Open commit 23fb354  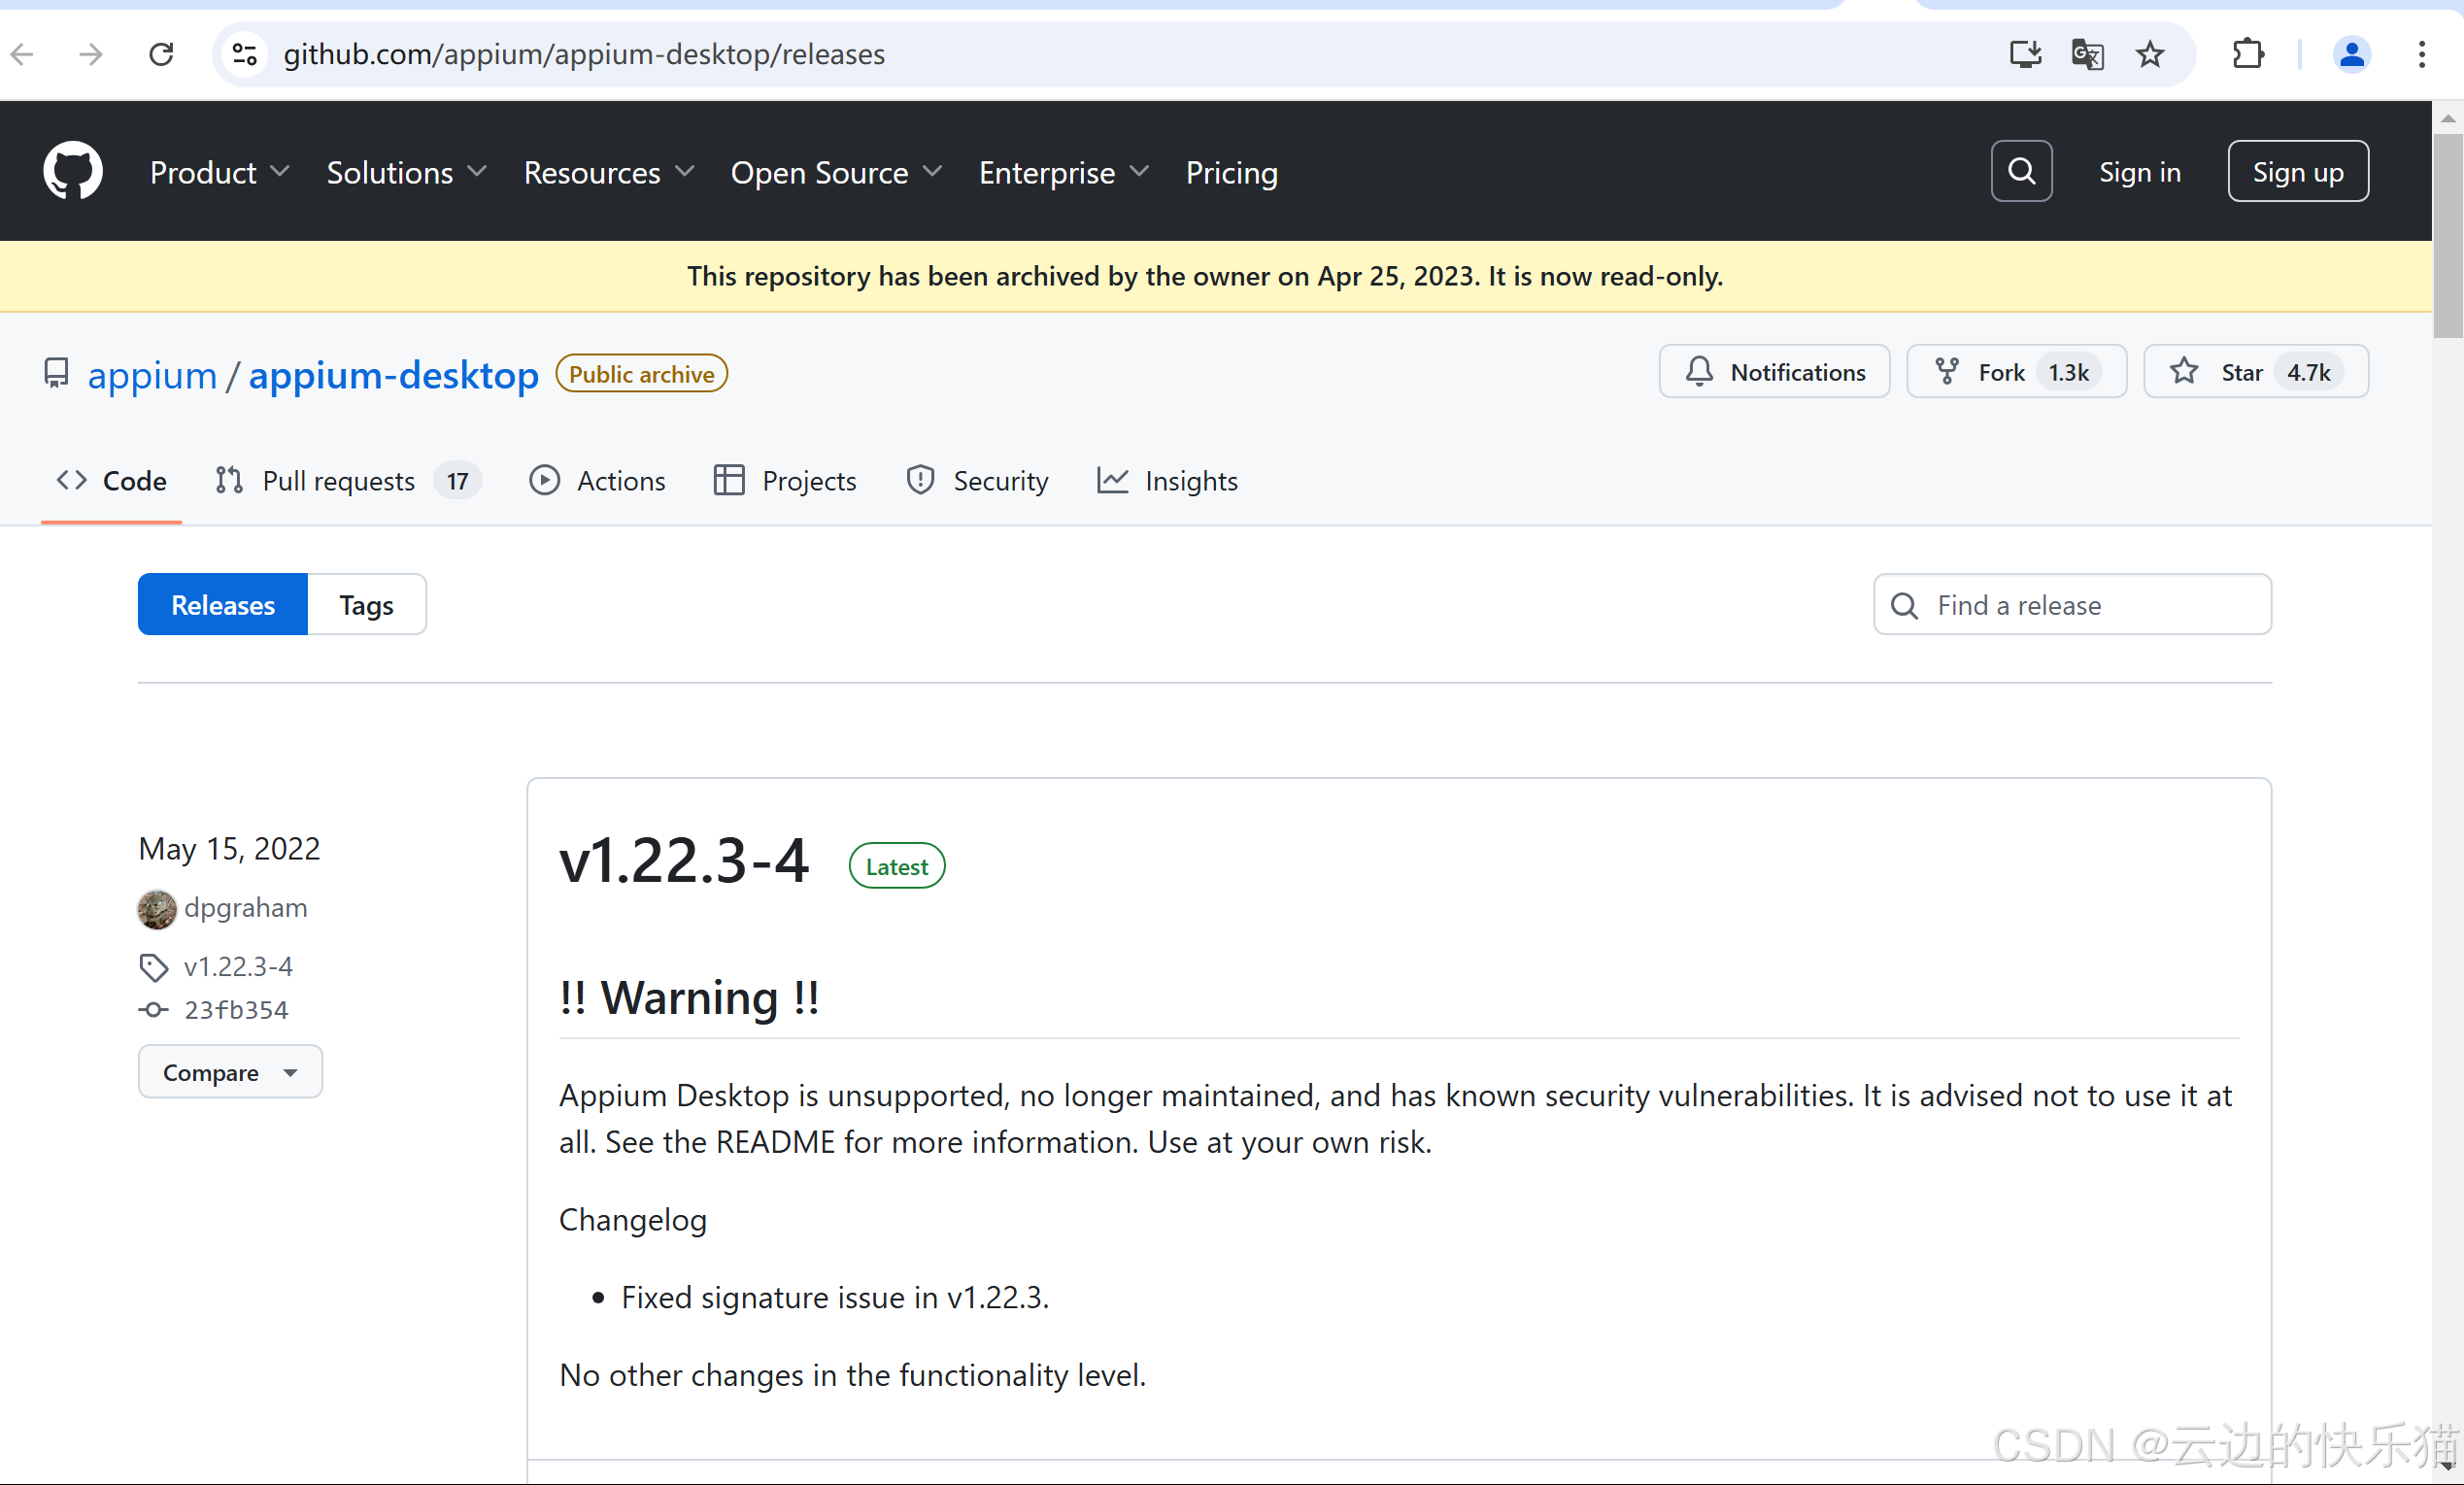(x=236, y=1010)
